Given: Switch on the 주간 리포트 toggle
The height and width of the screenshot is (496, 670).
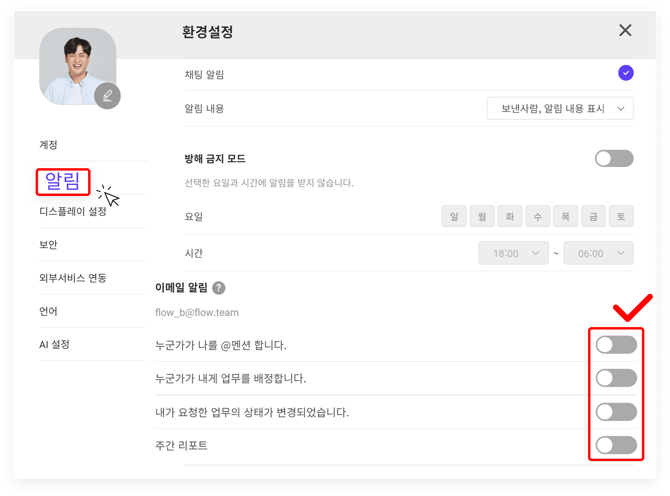Looking at the screenshot, I should click(615, 445).
